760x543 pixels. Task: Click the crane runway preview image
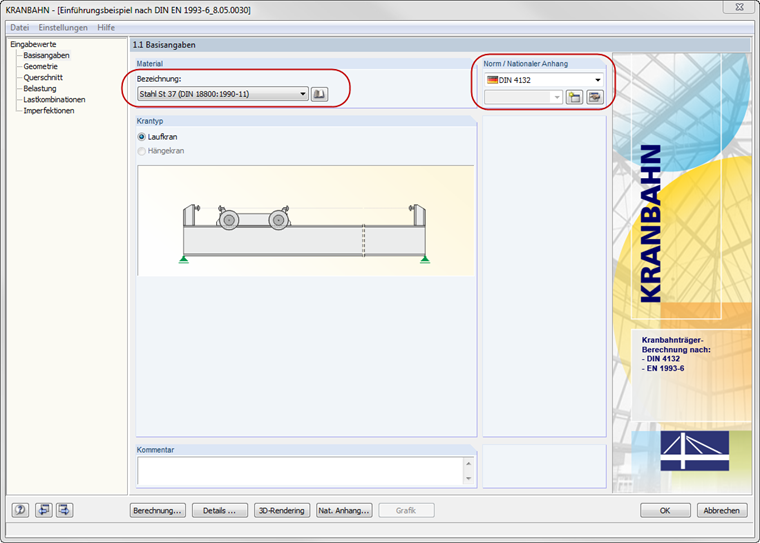(306, 221)
